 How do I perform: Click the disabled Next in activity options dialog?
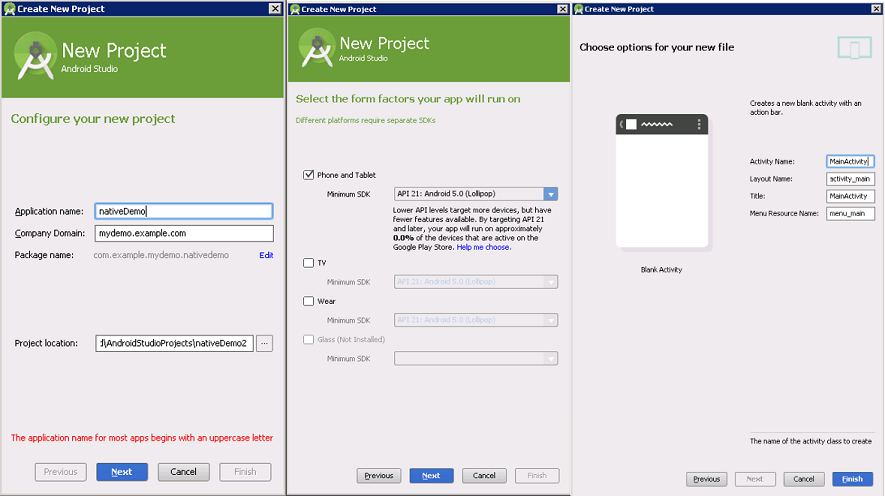pyautogui.click(x=755, y=479)
